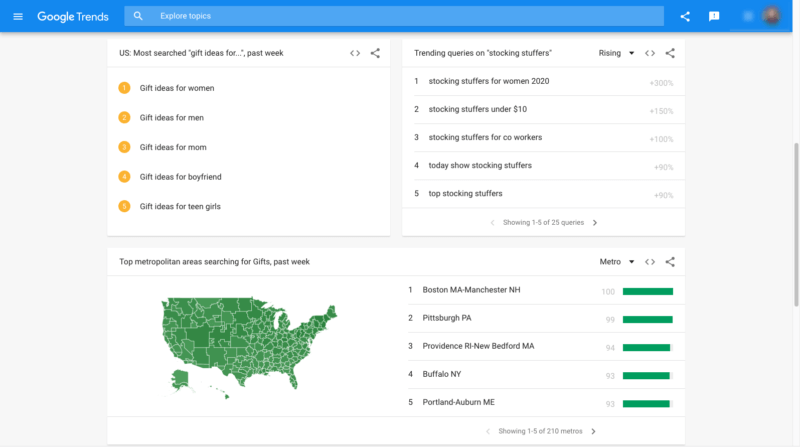Share the top metropolitan areas card
This screenshot has width=800, height=448.
point(670,262)
